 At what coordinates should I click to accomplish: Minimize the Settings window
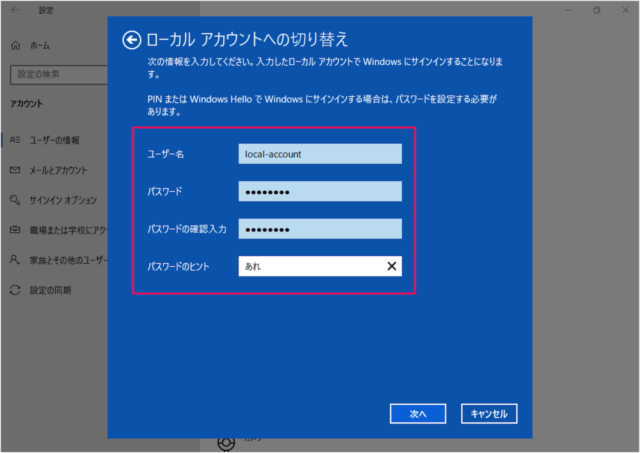[x=568, y=10]
